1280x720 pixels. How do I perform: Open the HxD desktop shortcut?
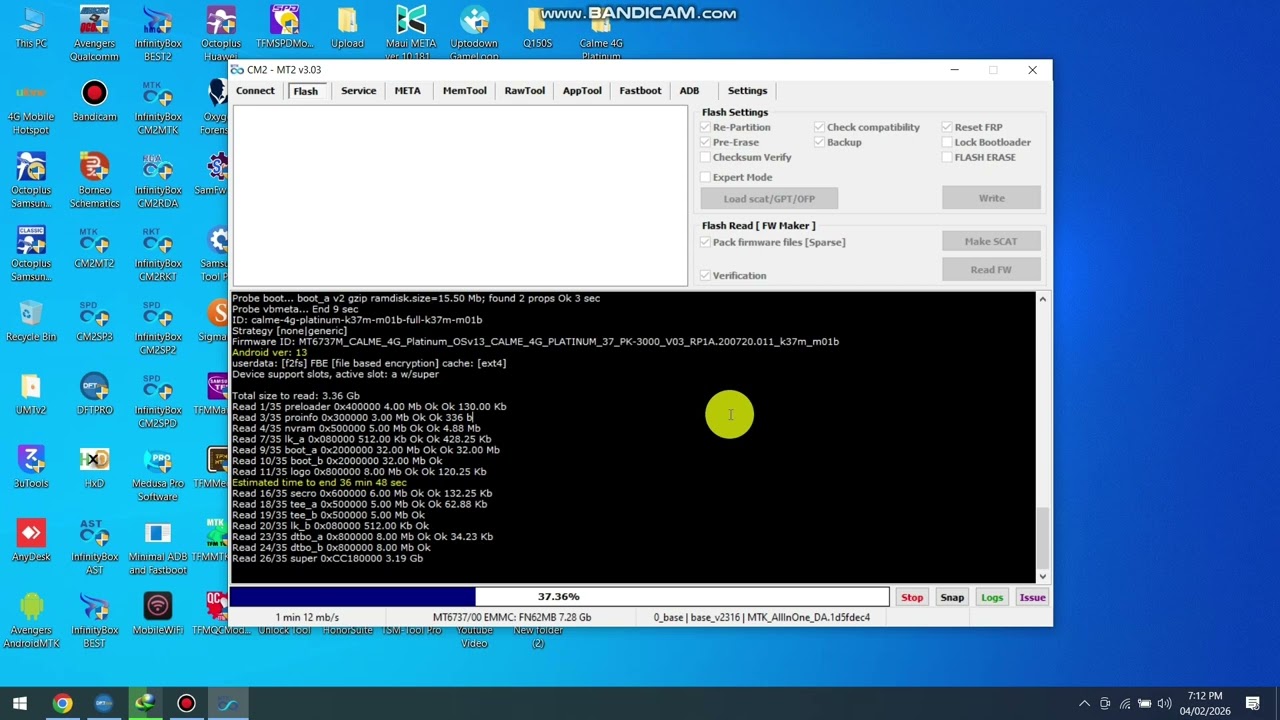tap(94, 468)
